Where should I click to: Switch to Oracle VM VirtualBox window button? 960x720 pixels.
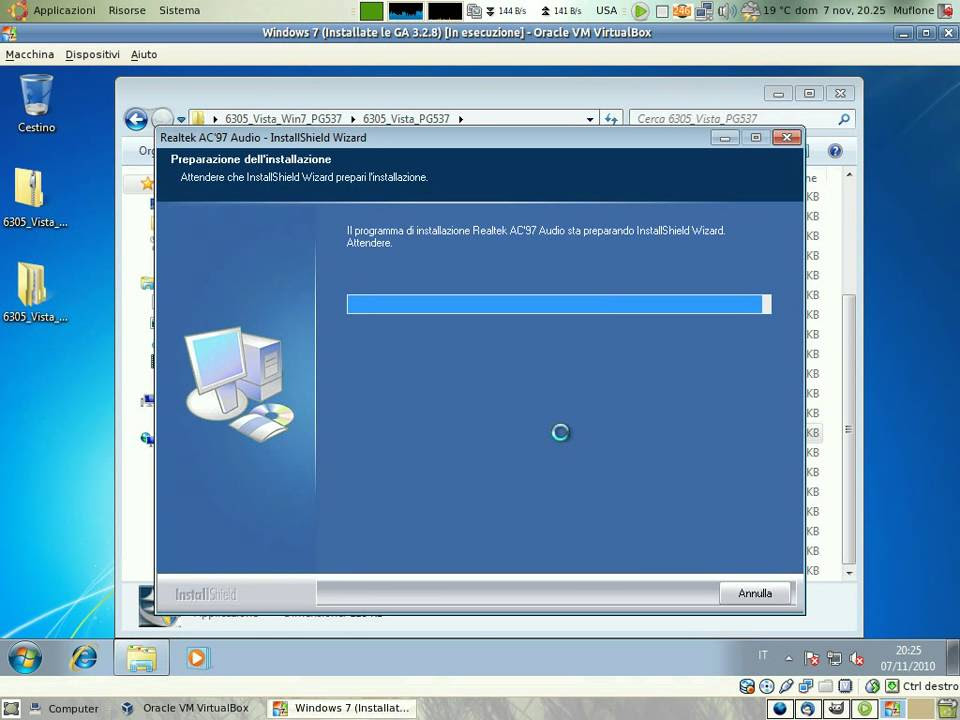(x=187, y=708)
